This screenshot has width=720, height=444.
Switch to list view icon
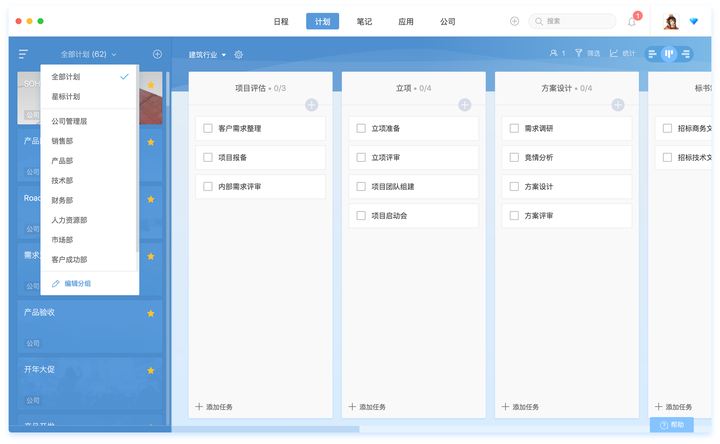[652, 54]
